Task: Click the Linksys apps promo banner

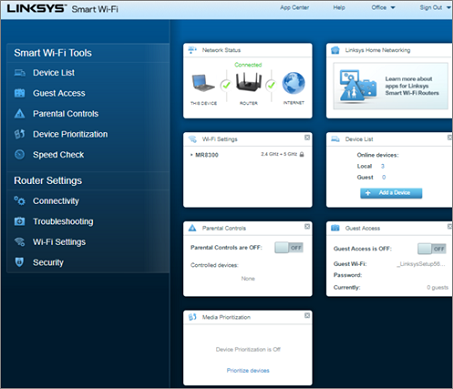Action: 391,86
